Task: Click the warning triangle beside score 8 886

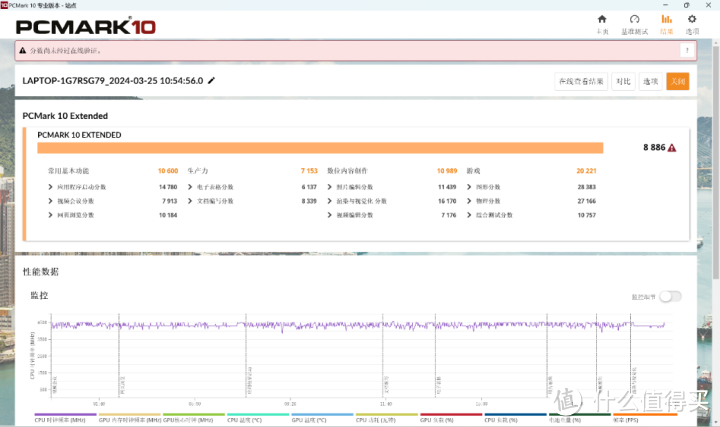Action: 671,147
